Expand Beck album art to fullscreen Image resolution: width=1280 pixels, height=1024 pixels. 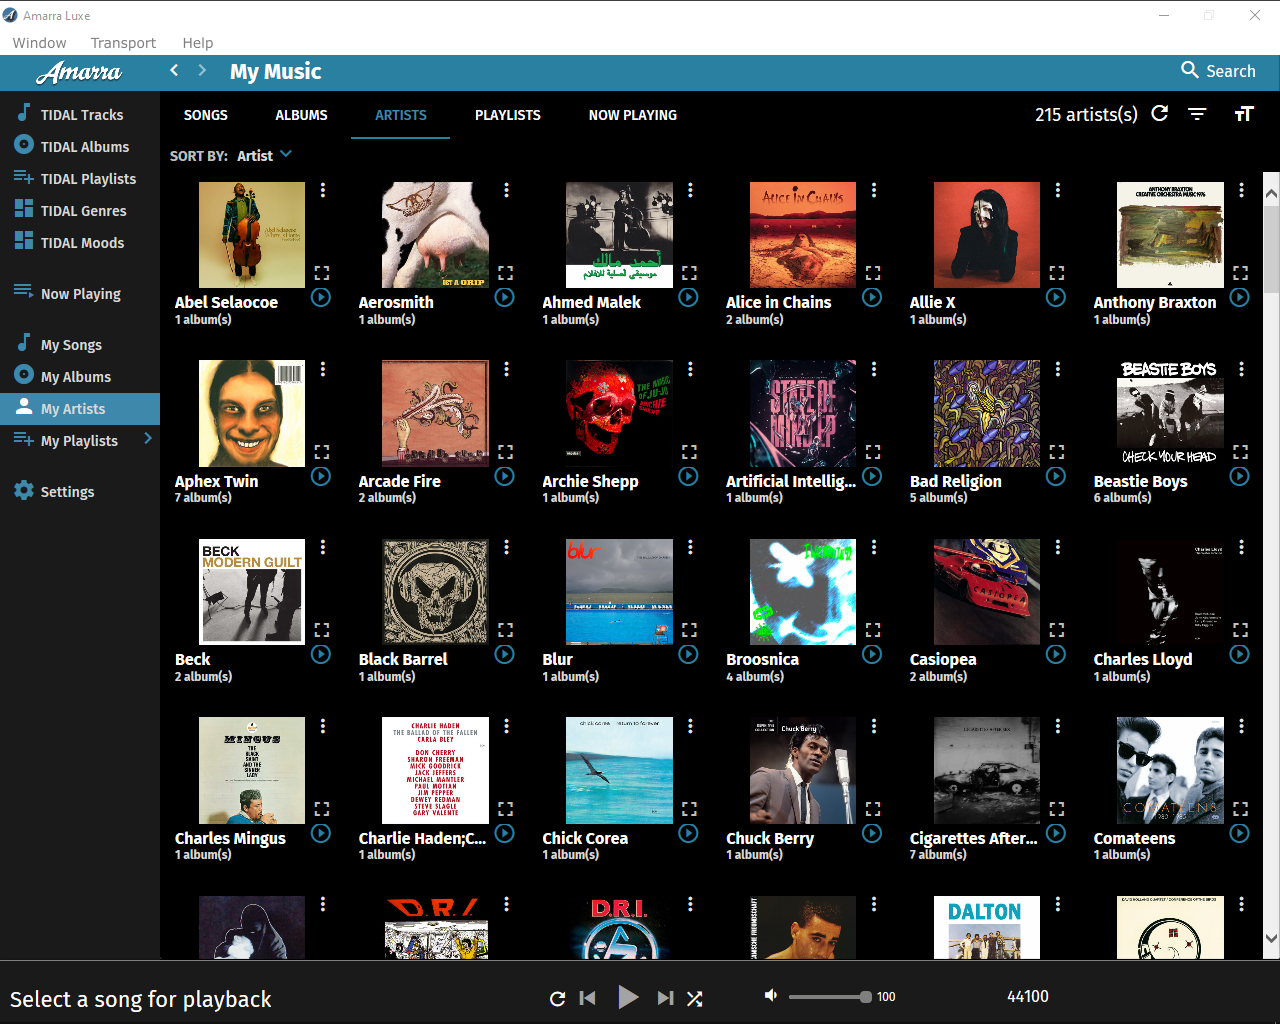tap(322, 630)
